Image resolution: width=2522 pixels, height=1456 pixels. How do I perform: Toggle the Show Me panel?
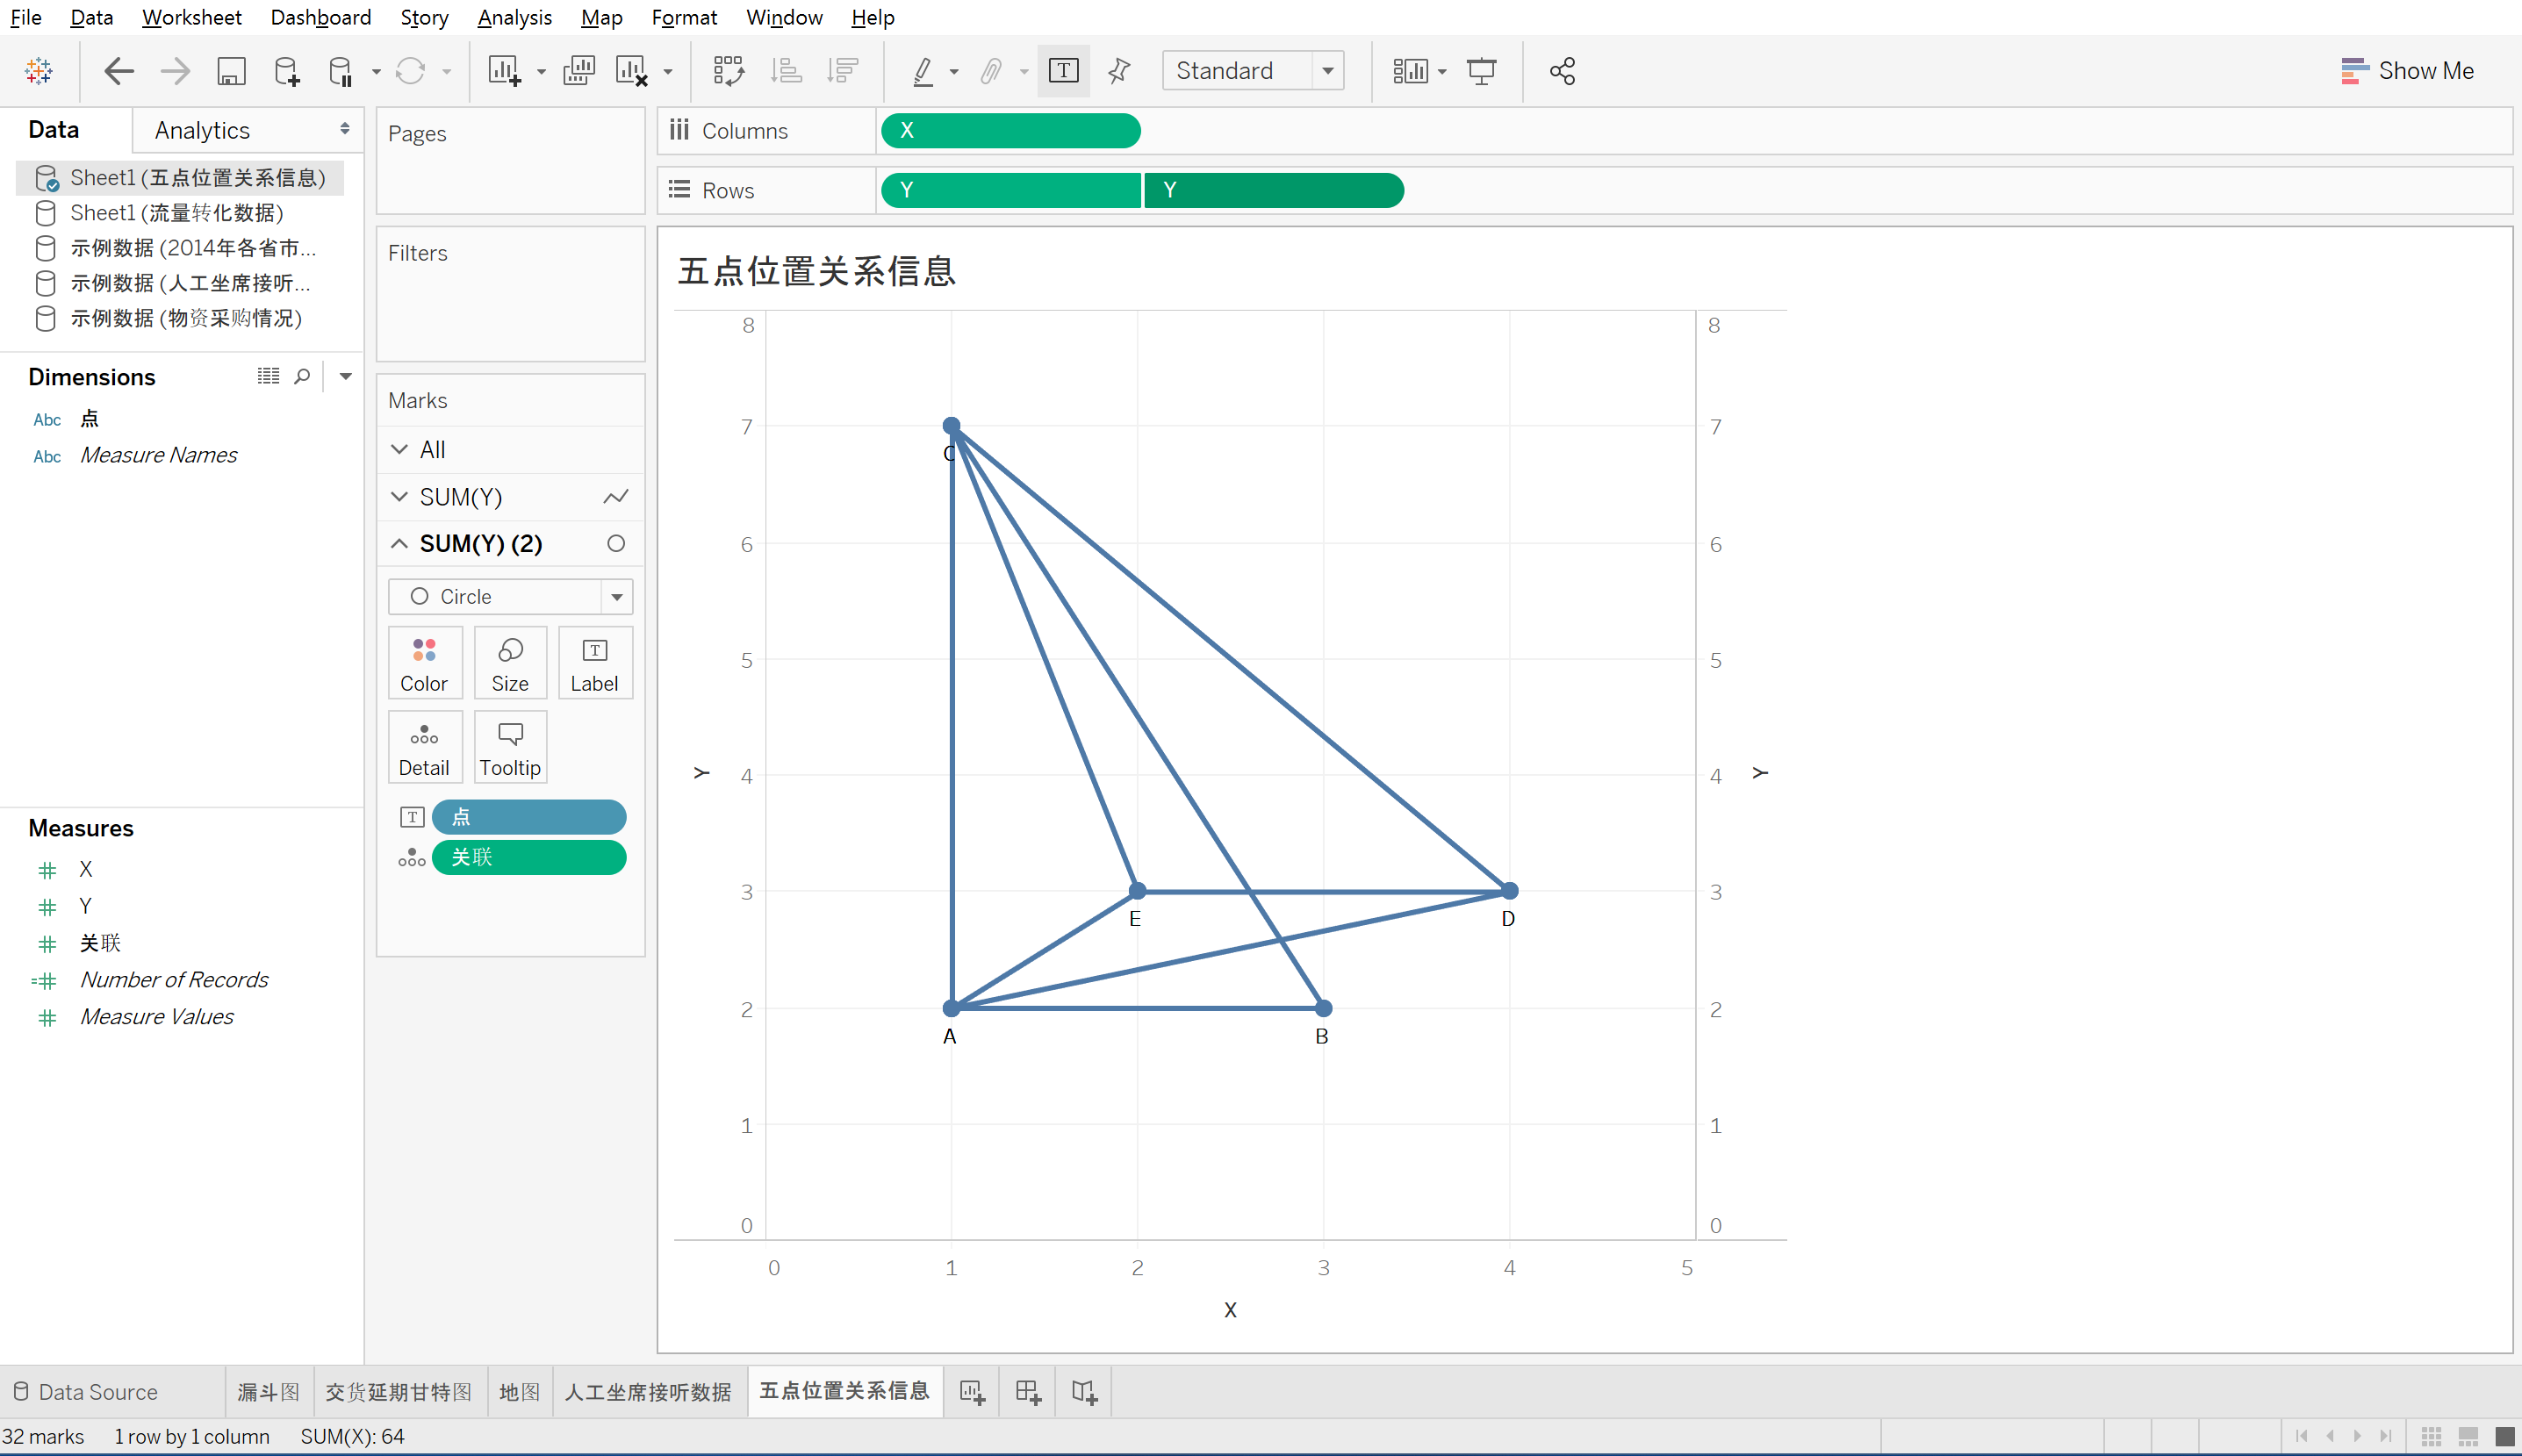coord(2407,71)
